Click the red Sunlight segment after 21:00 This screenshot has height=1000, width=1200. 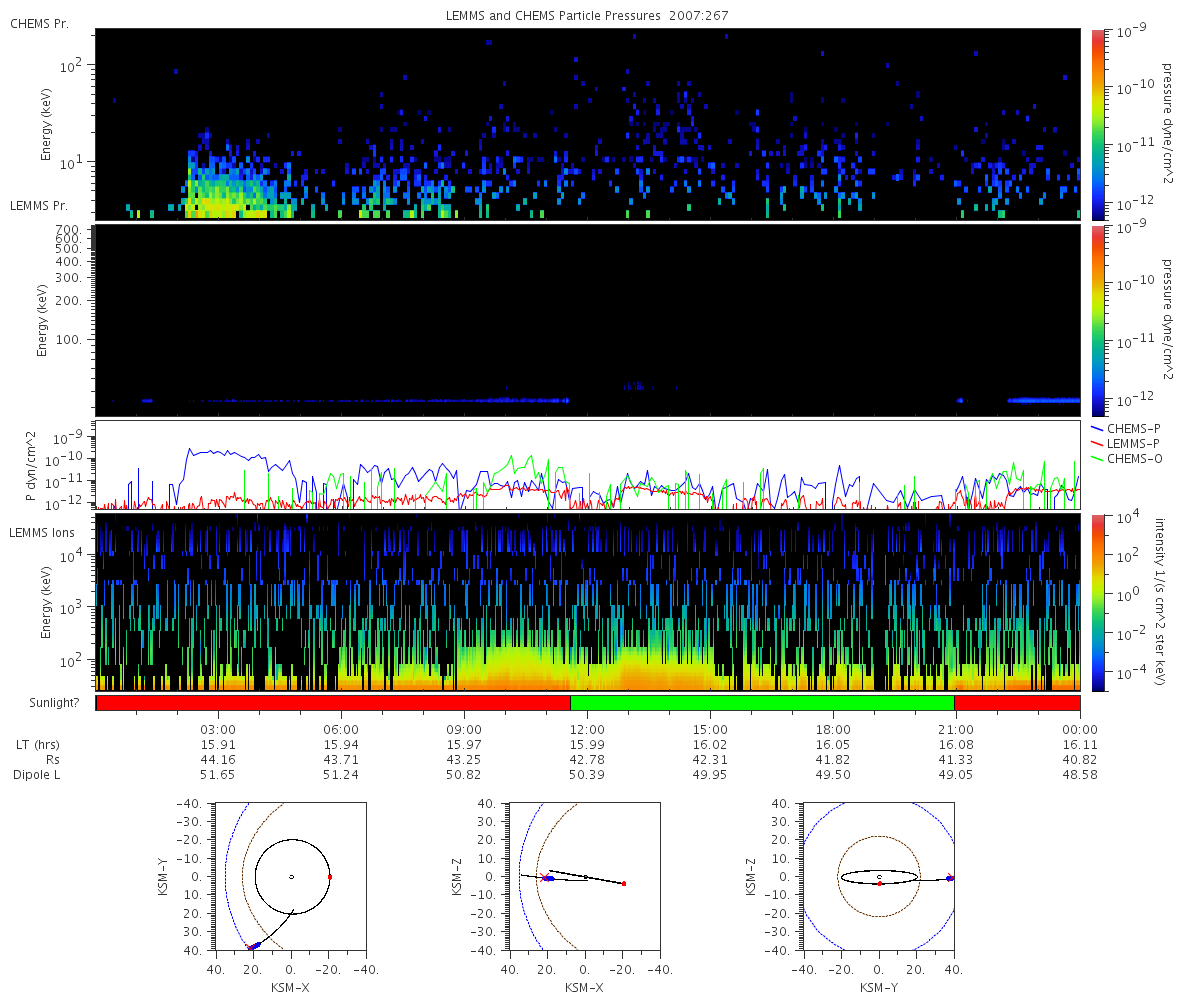1018,703
